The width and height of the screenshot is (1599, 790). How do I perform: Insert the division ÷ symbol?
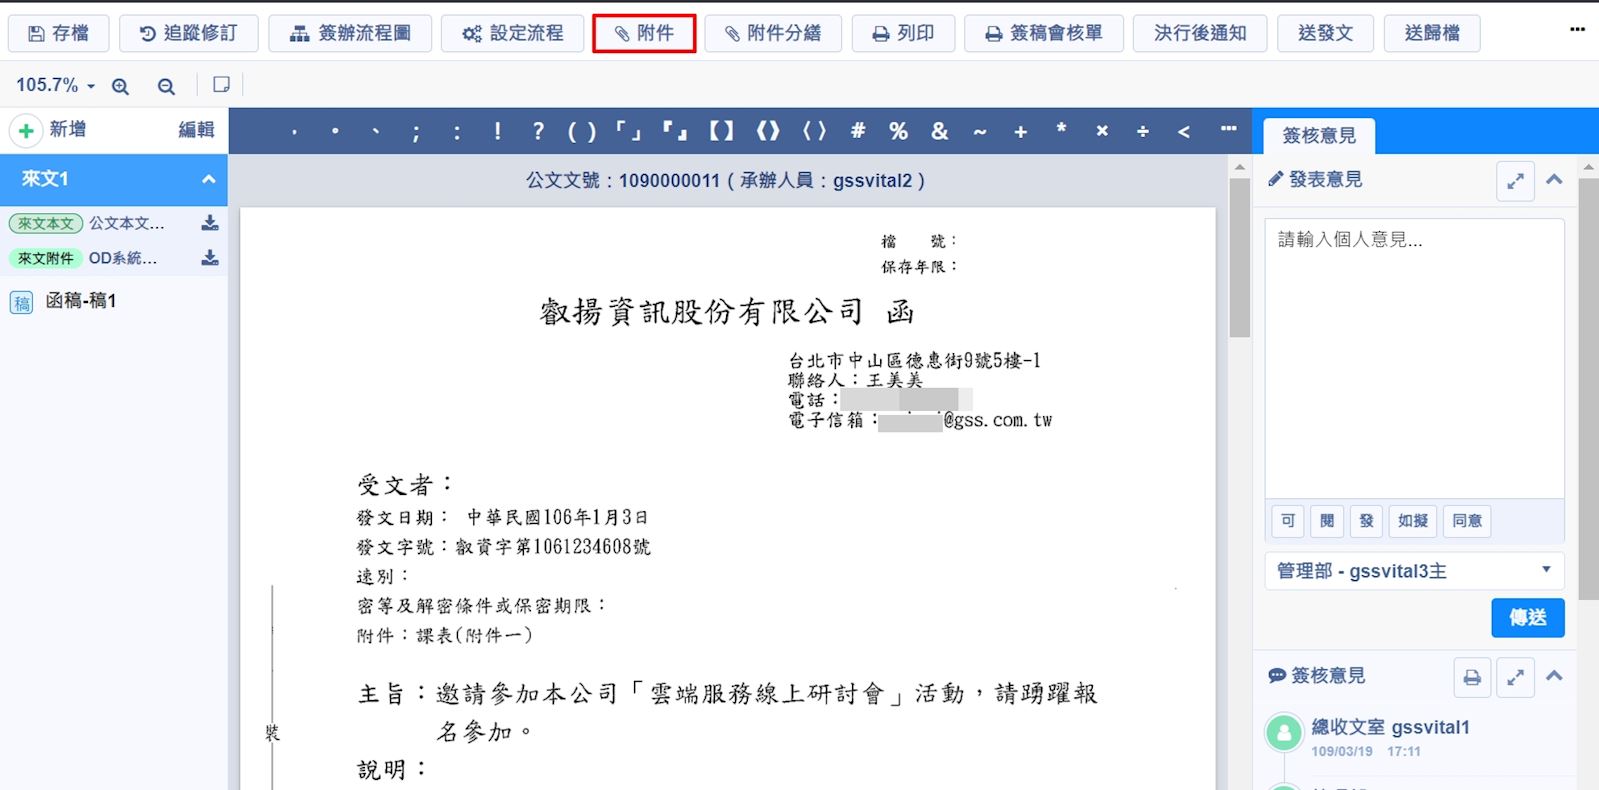click(1143, 131)
